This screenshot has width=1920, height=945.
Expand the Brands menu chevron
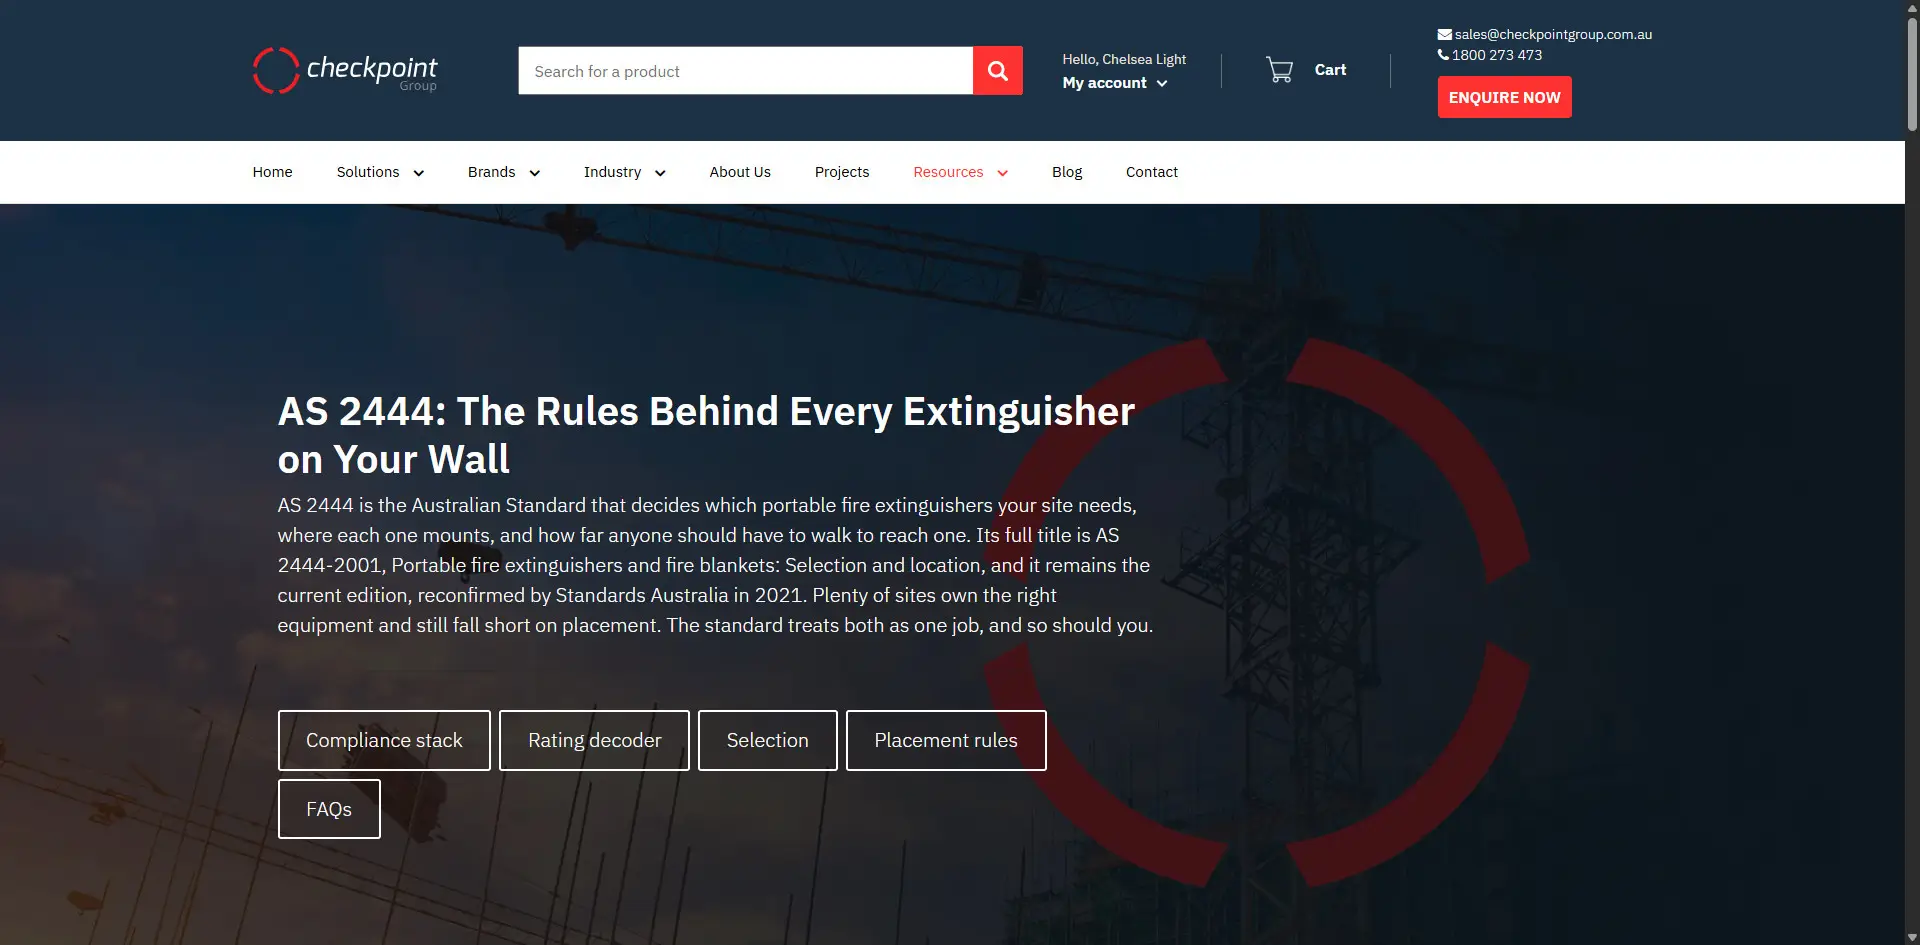535,173
